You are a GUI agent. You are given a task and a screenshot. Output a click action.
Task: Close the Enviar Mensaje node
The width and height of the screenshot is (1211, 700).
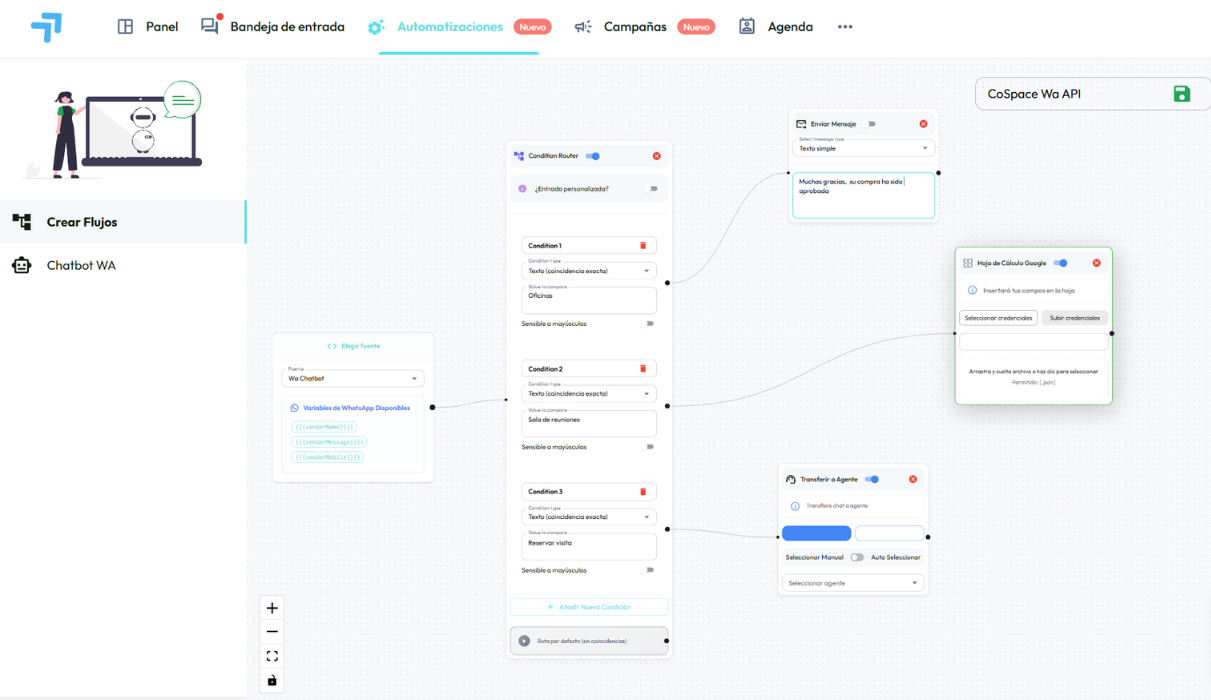[923, 124]
